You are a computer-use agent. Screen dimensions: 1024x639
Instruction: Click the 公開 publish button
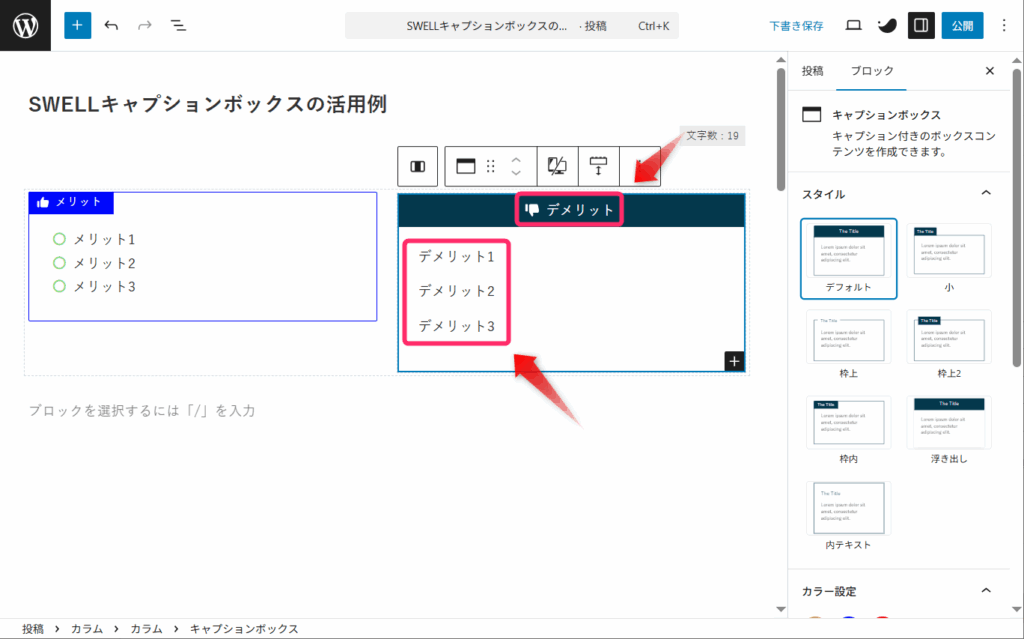pos(962,25)
